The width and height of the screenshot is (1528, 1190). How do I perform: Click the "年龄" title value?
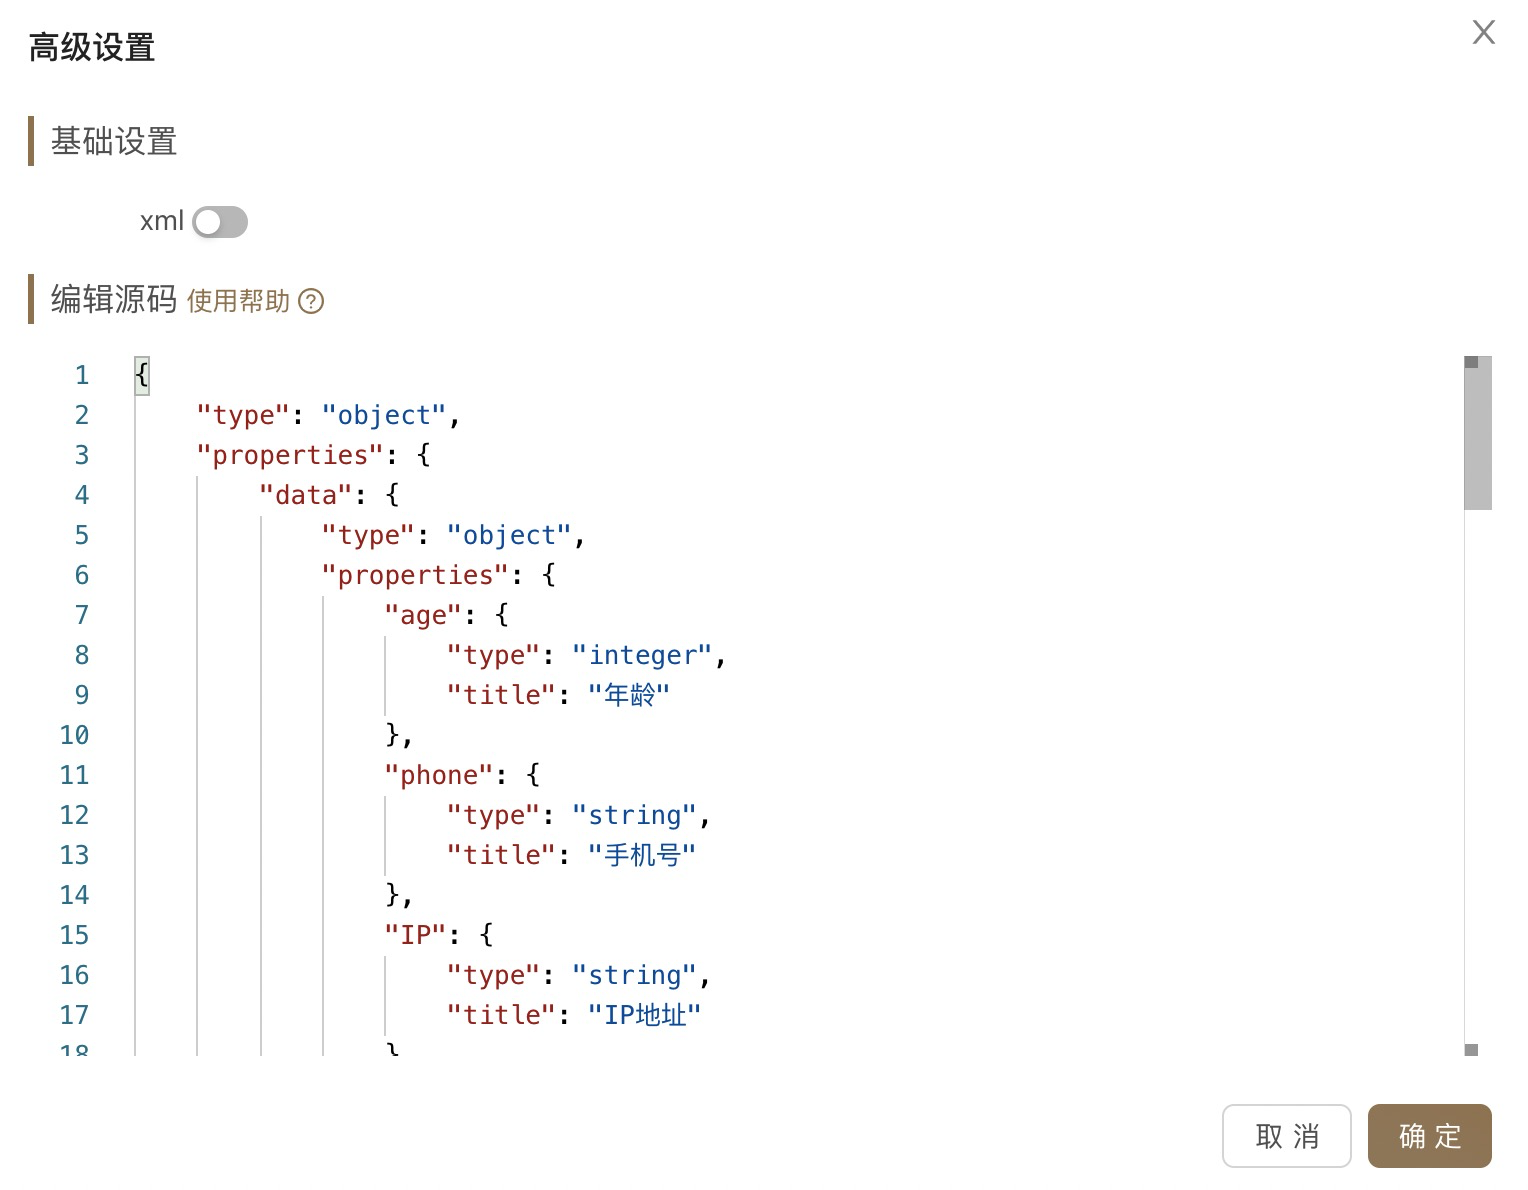629,695
